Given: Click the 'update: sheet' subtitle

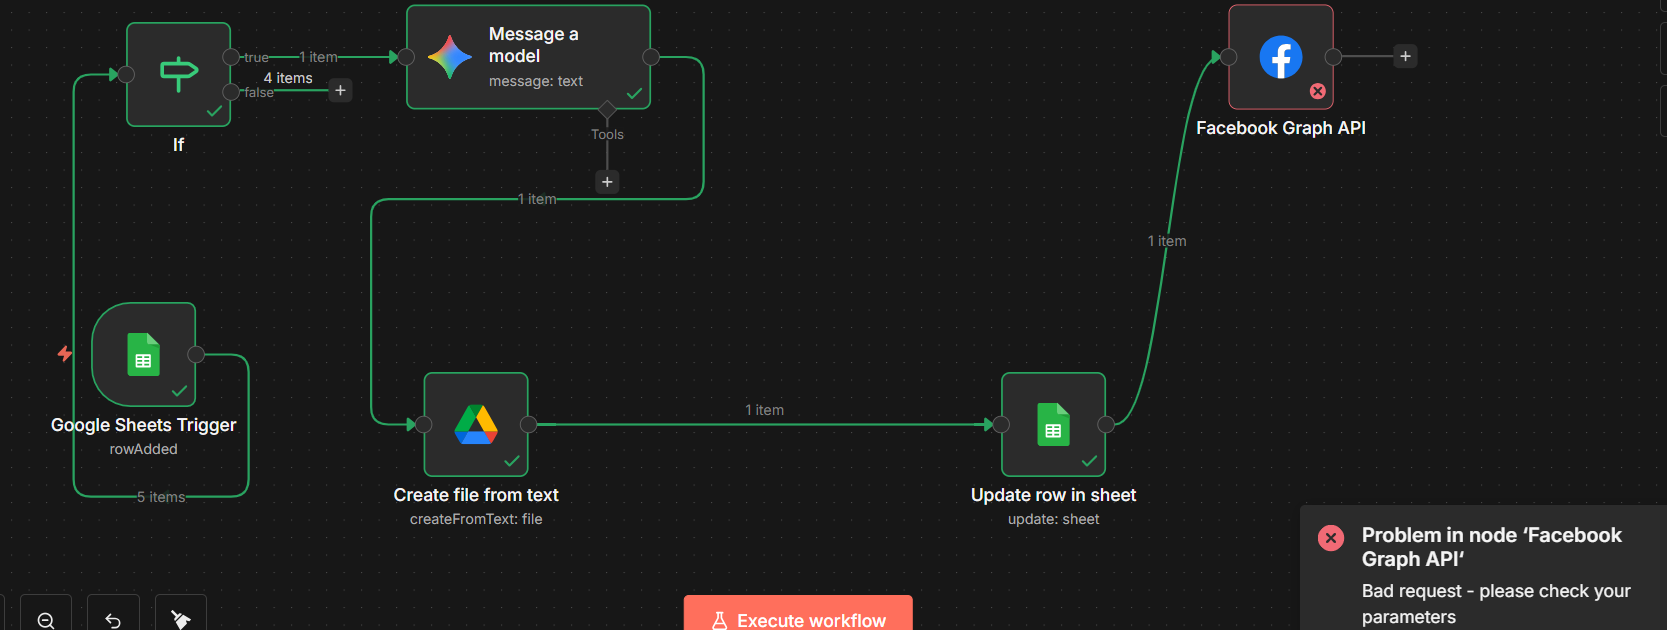Looking at the screenshot, I should [1053, 519].
